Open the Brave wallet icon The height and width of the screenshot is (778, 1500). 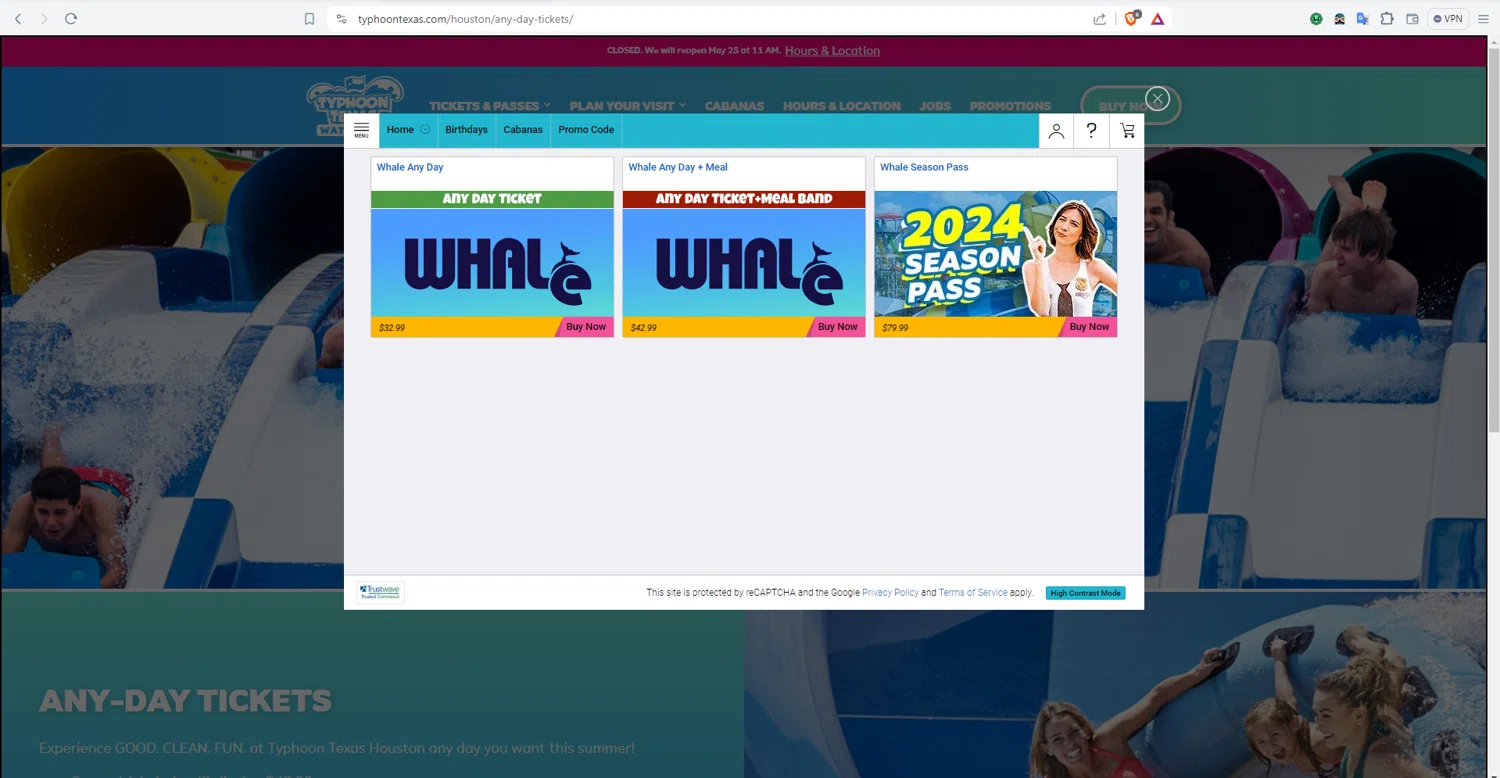tap(1412, 19)
